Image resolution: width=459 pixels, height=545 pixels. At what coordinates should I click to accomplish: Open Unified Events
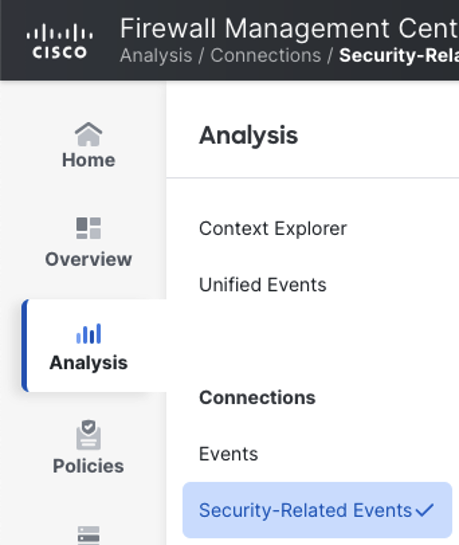pos(263,285)
